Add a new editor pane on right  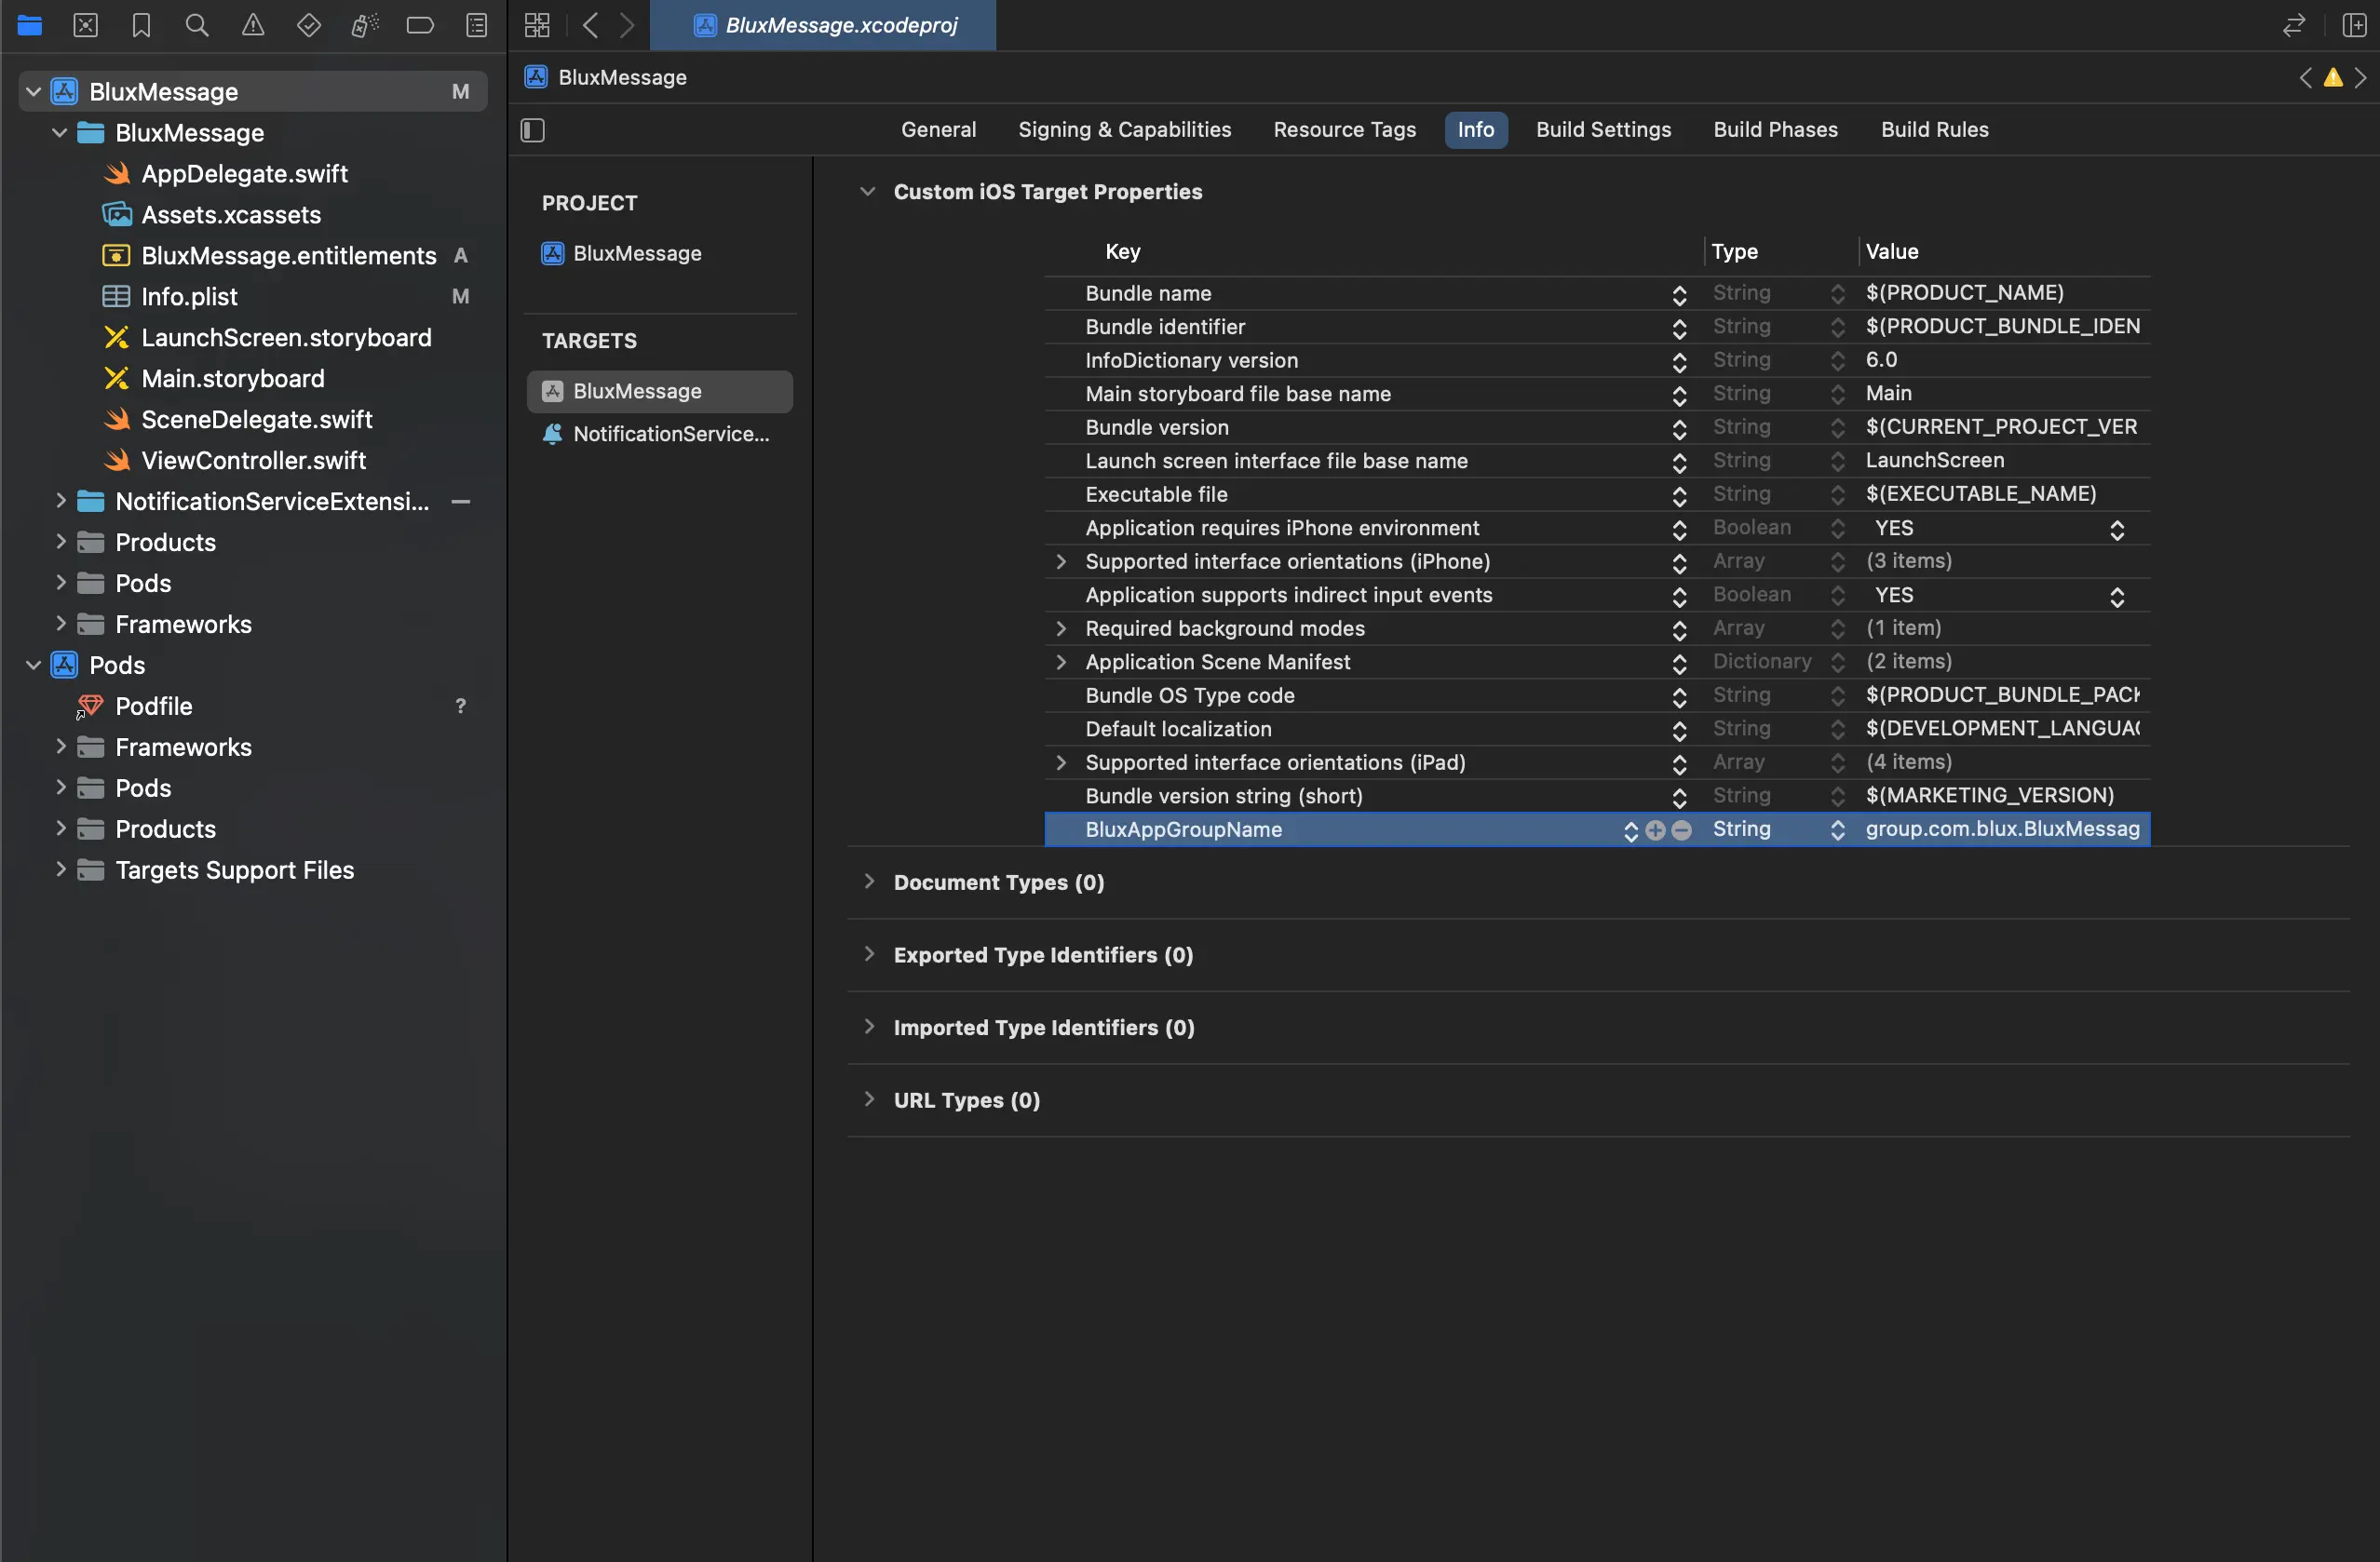(2354, 25)
